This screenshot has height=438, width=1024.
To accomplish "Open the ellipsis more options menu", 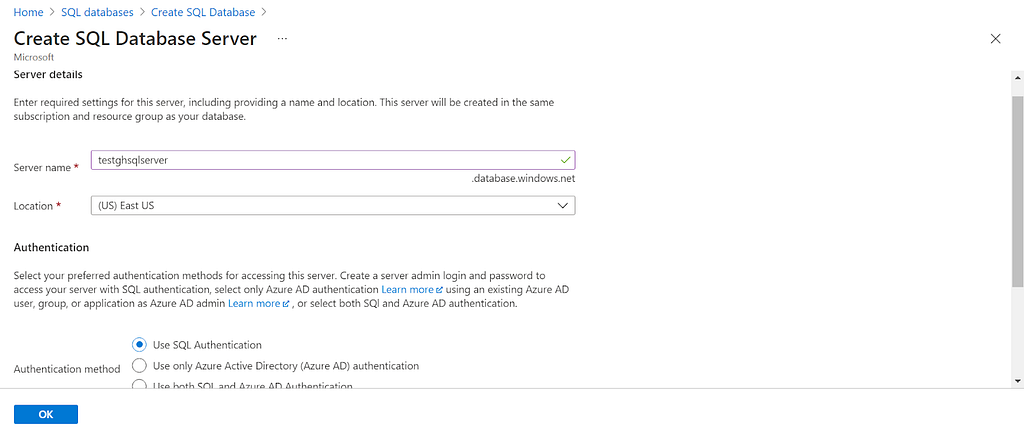I will (282, 39).
